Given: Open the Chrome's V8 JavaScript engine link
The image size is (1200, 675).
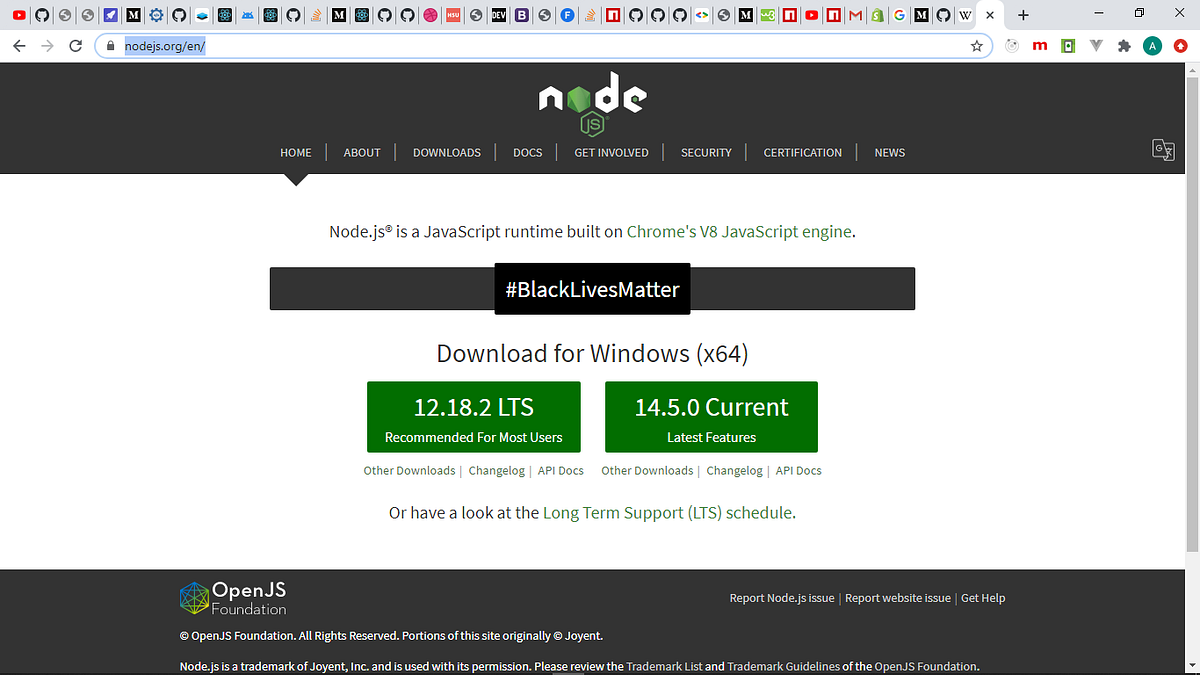Looking at the screenshot, I should point(738,231).
